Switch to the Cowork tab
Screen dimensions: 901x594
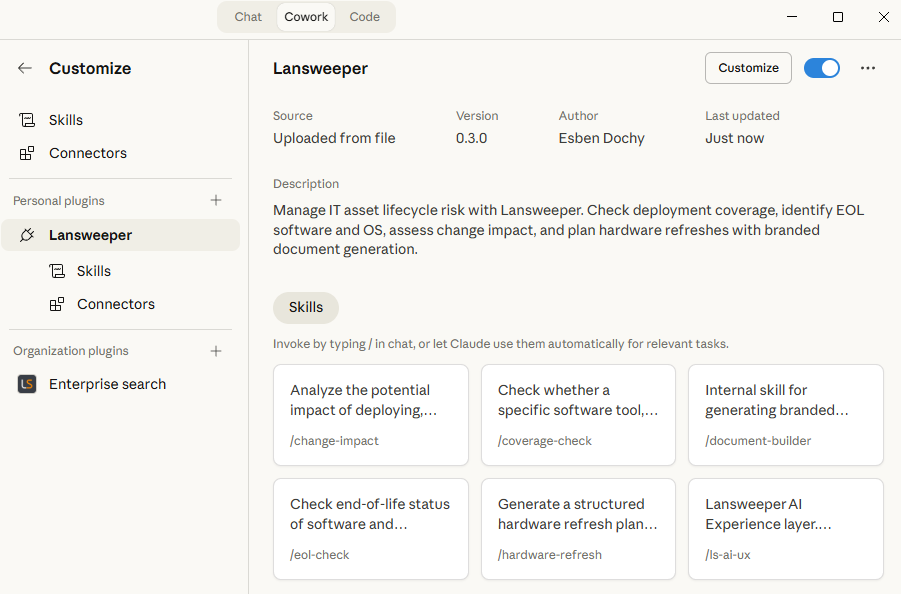point(306,17)
